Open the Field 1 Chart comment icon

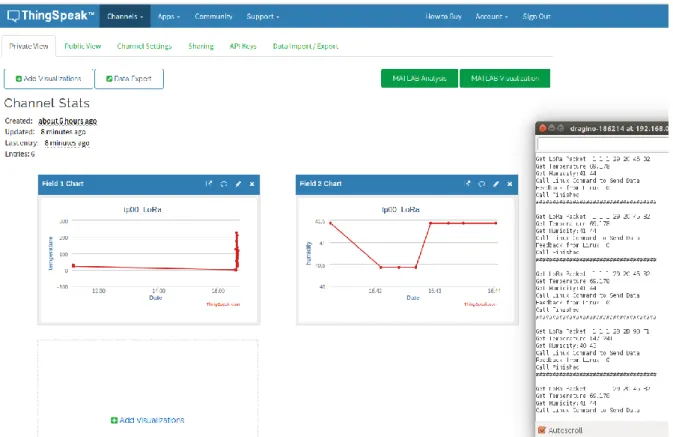click(224, 184)
